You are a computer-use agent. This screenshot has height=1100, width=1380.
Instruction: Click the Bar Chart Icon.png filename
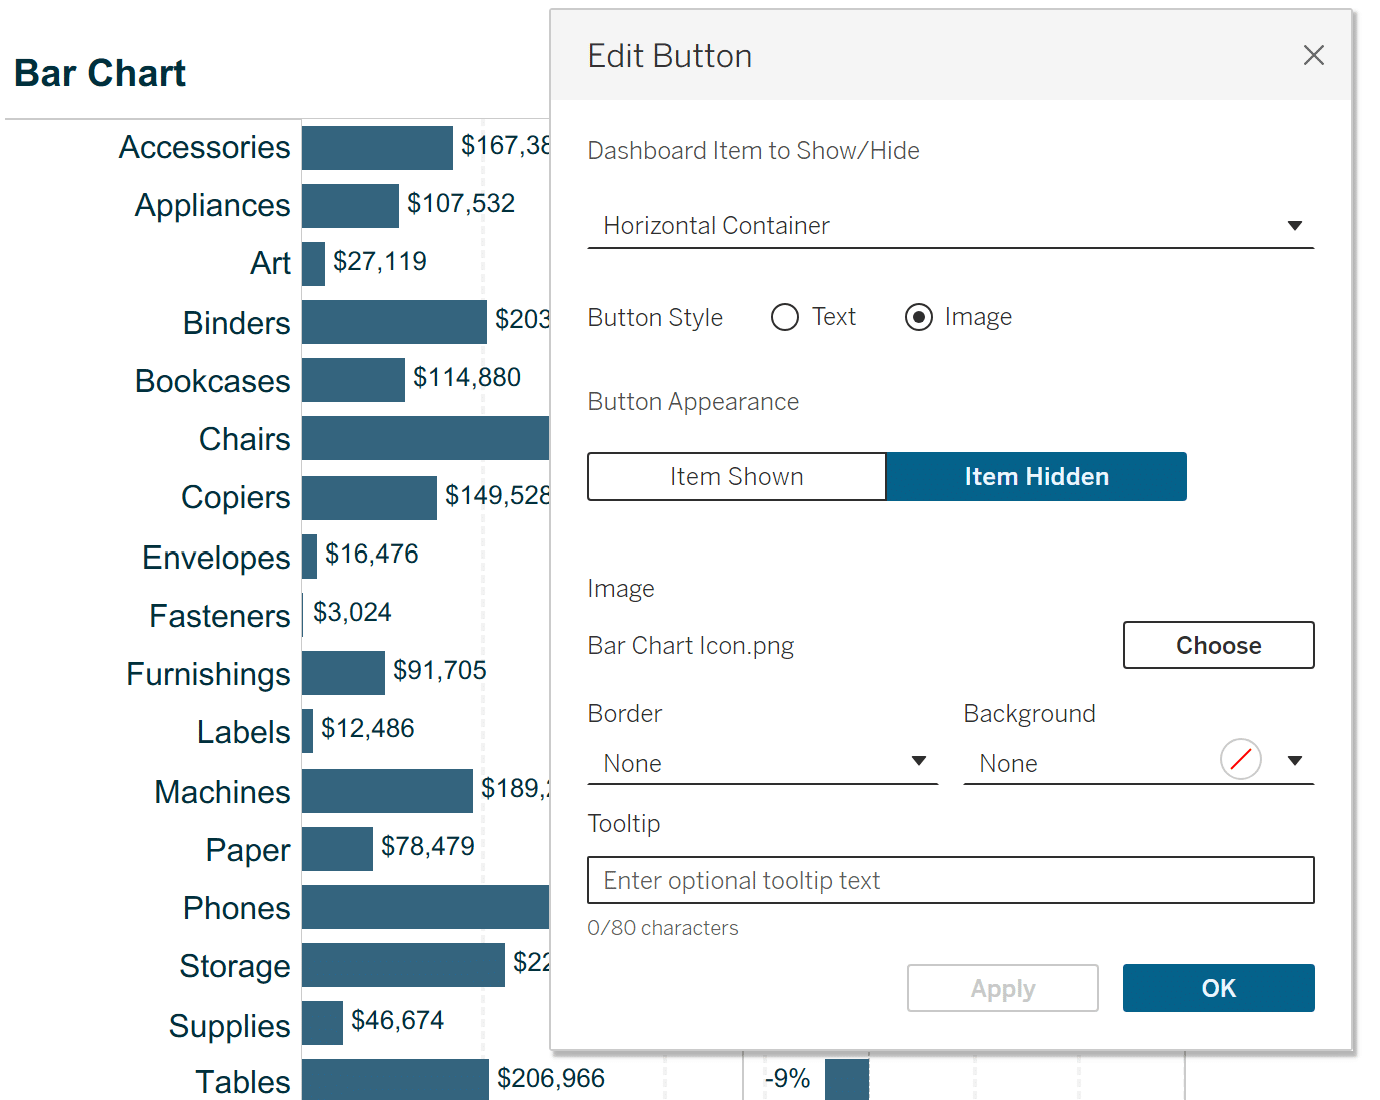(691, 646)
